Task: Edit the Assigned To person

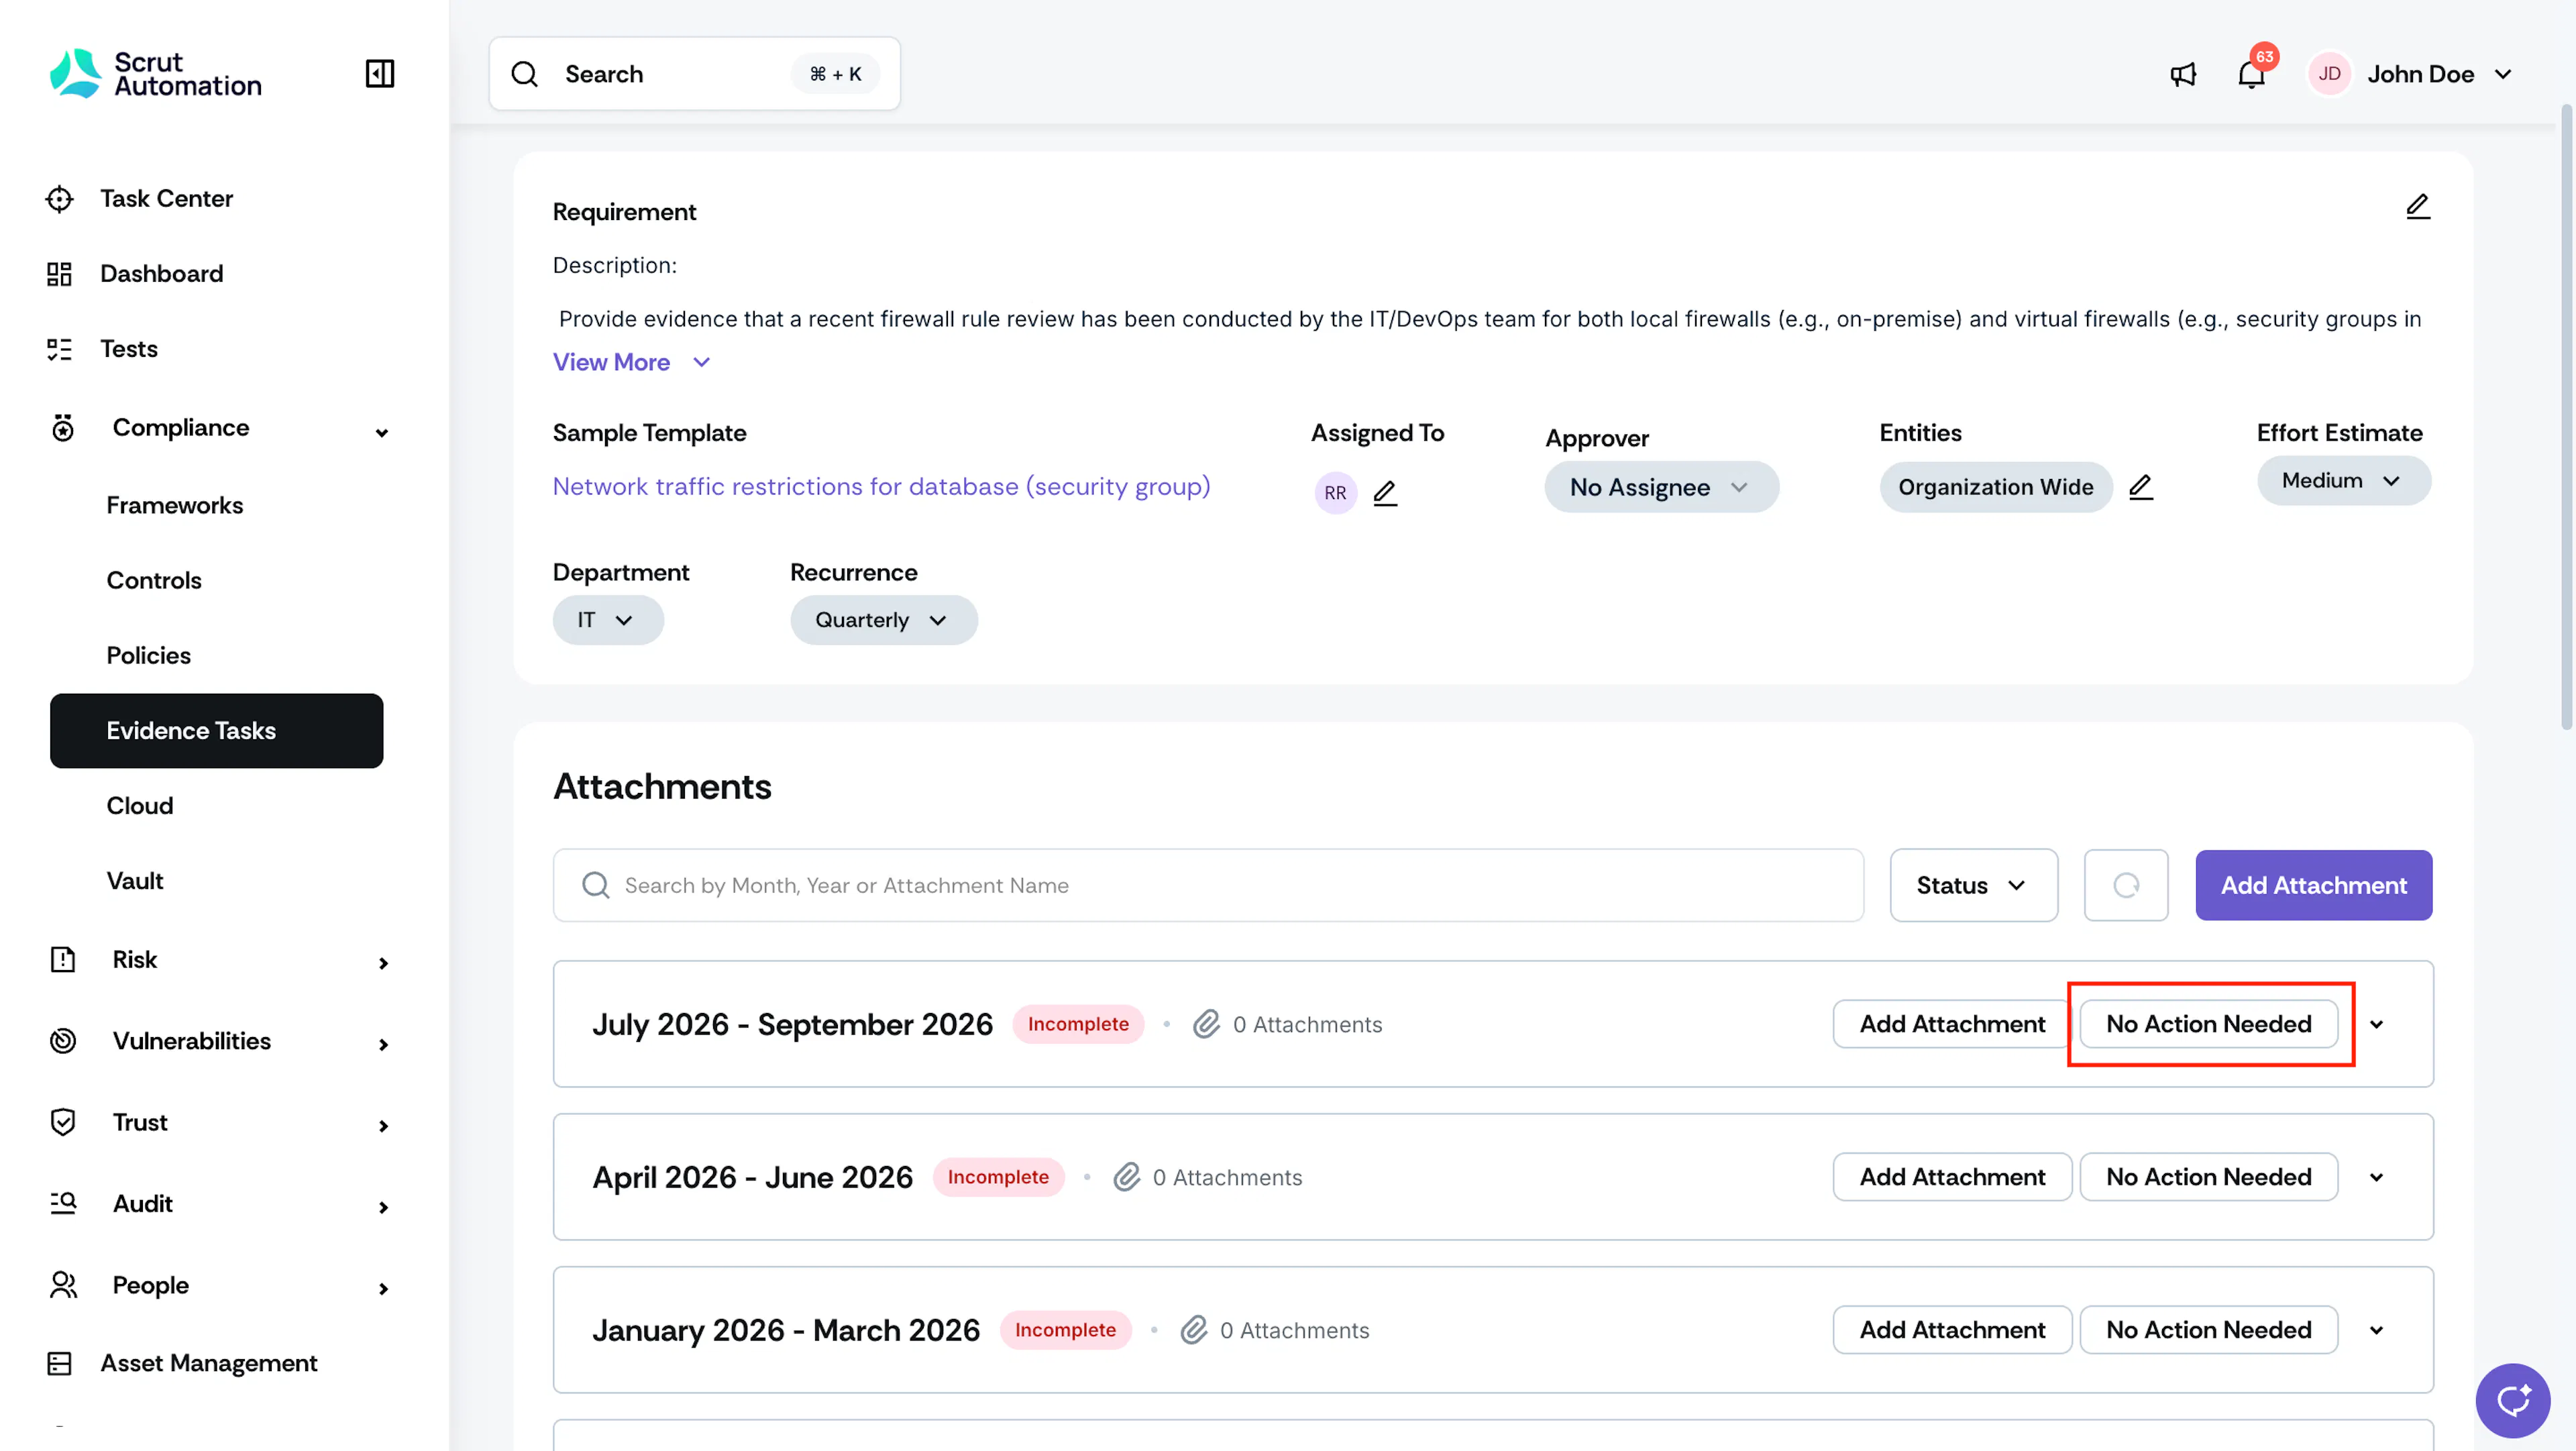Action: click(1385, 492)
